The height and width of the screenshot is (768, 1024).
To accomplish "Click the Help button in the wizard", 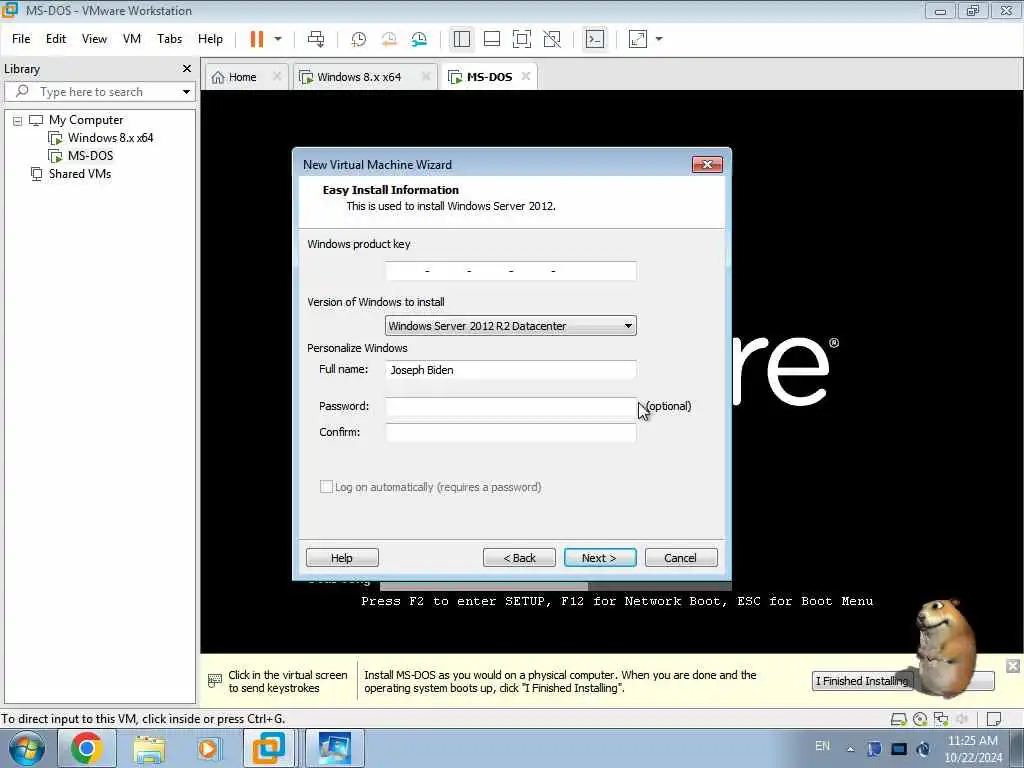I will (342, 558).
